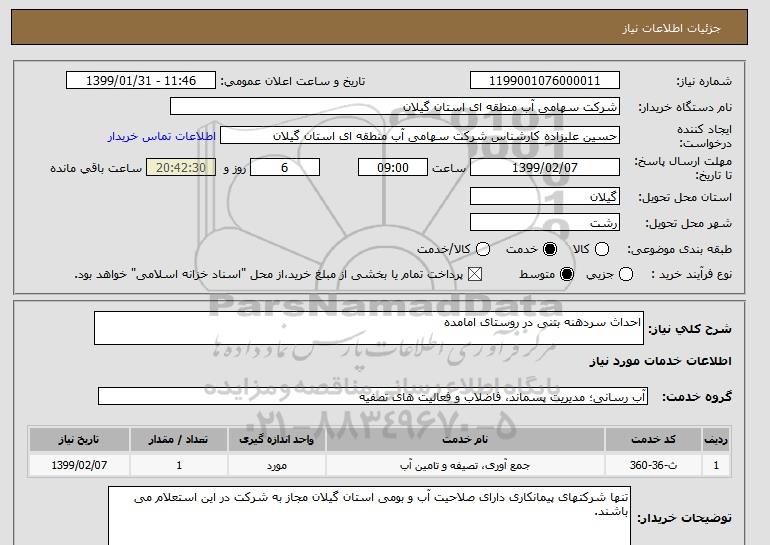770x545 pixels.
Task: Click the شهر محل تحویل field رشت
Action: coord(545,222)
